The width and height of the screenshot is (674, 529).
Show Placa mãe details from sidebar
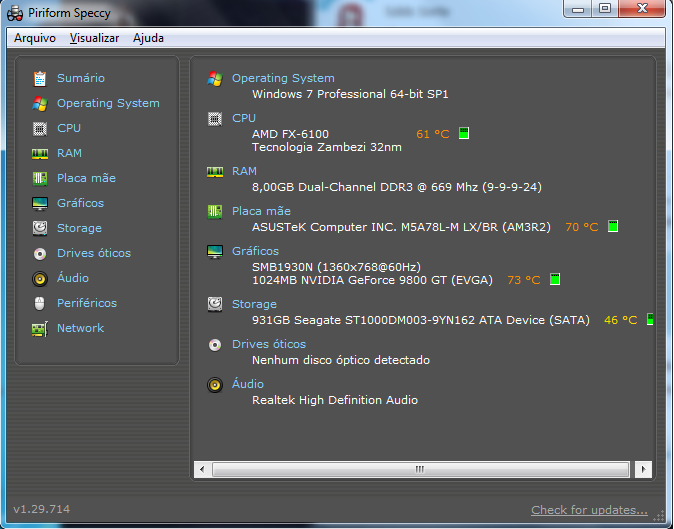(x=86, y=178)
